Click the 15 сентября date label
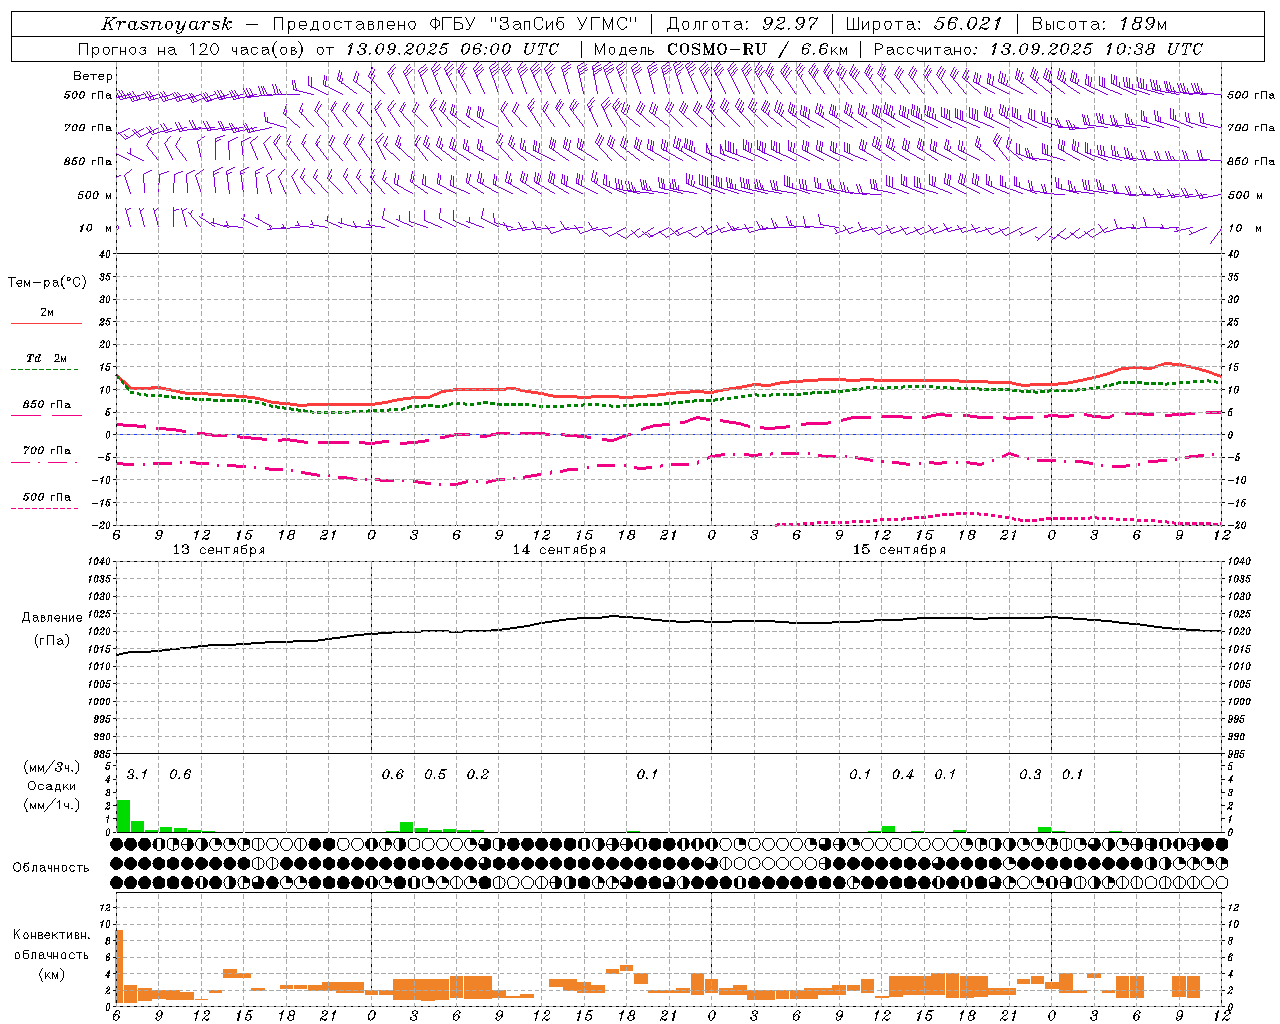1280x1024 pixels. (899, 550)
